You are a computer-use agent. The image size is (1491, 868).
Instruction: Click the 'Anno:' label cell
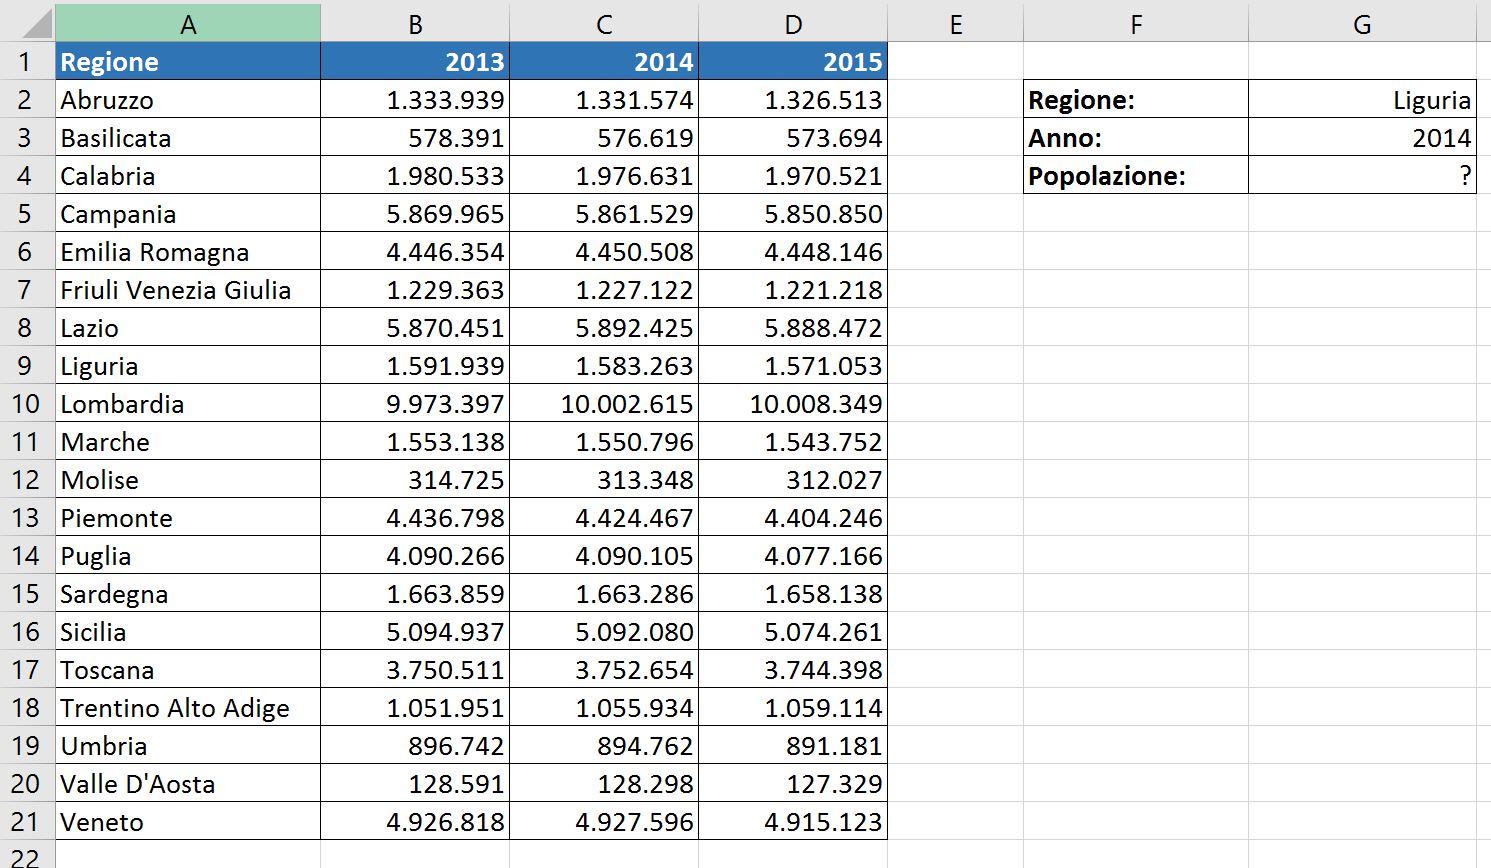point(1136,138)
